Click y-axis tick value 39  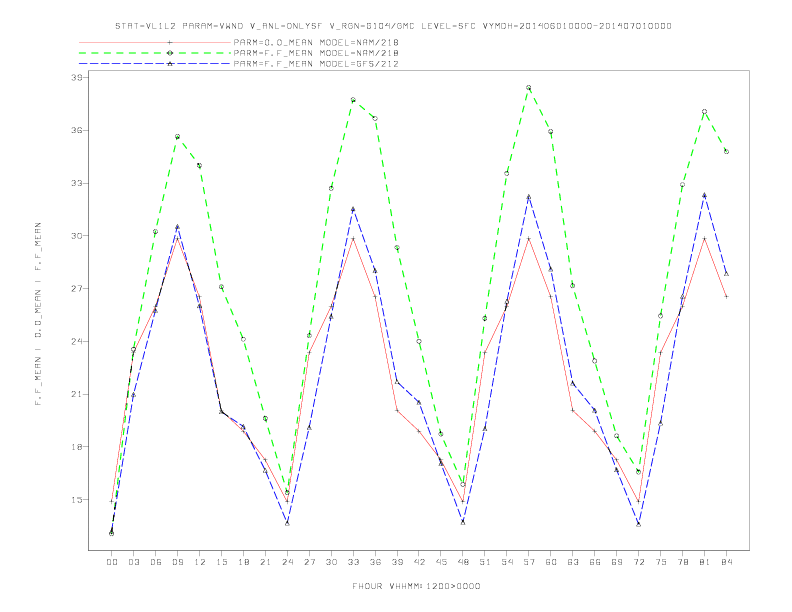click(x=77, y=77)
